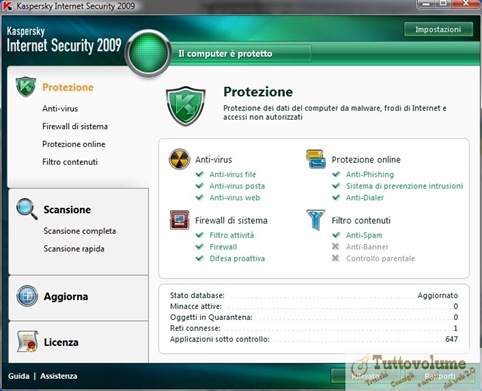
Task: Click the magnifier icon next to Scansione
Action: pyautogui.click(x=27, y=209)
